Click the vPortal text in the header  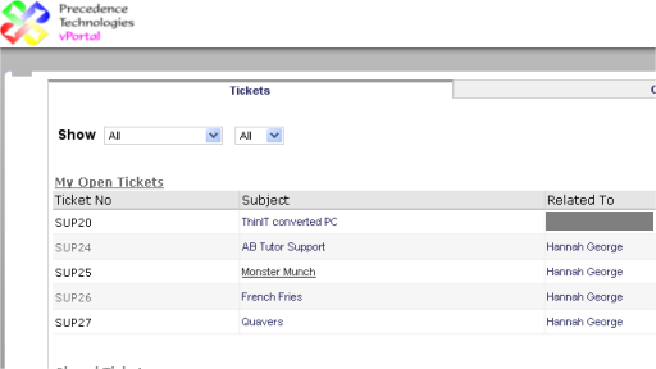pyautogui.click(x=79, y=36)
